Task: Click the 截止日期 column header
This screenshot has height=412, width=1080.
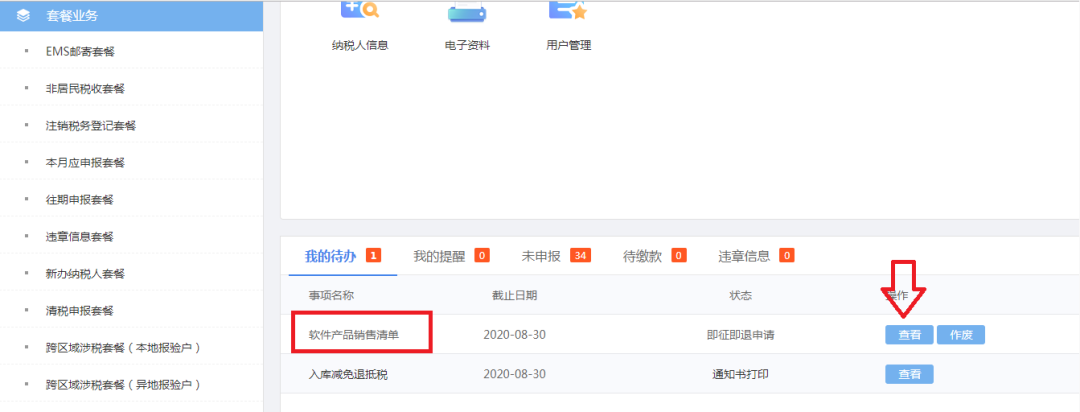Action: [515, 296]
